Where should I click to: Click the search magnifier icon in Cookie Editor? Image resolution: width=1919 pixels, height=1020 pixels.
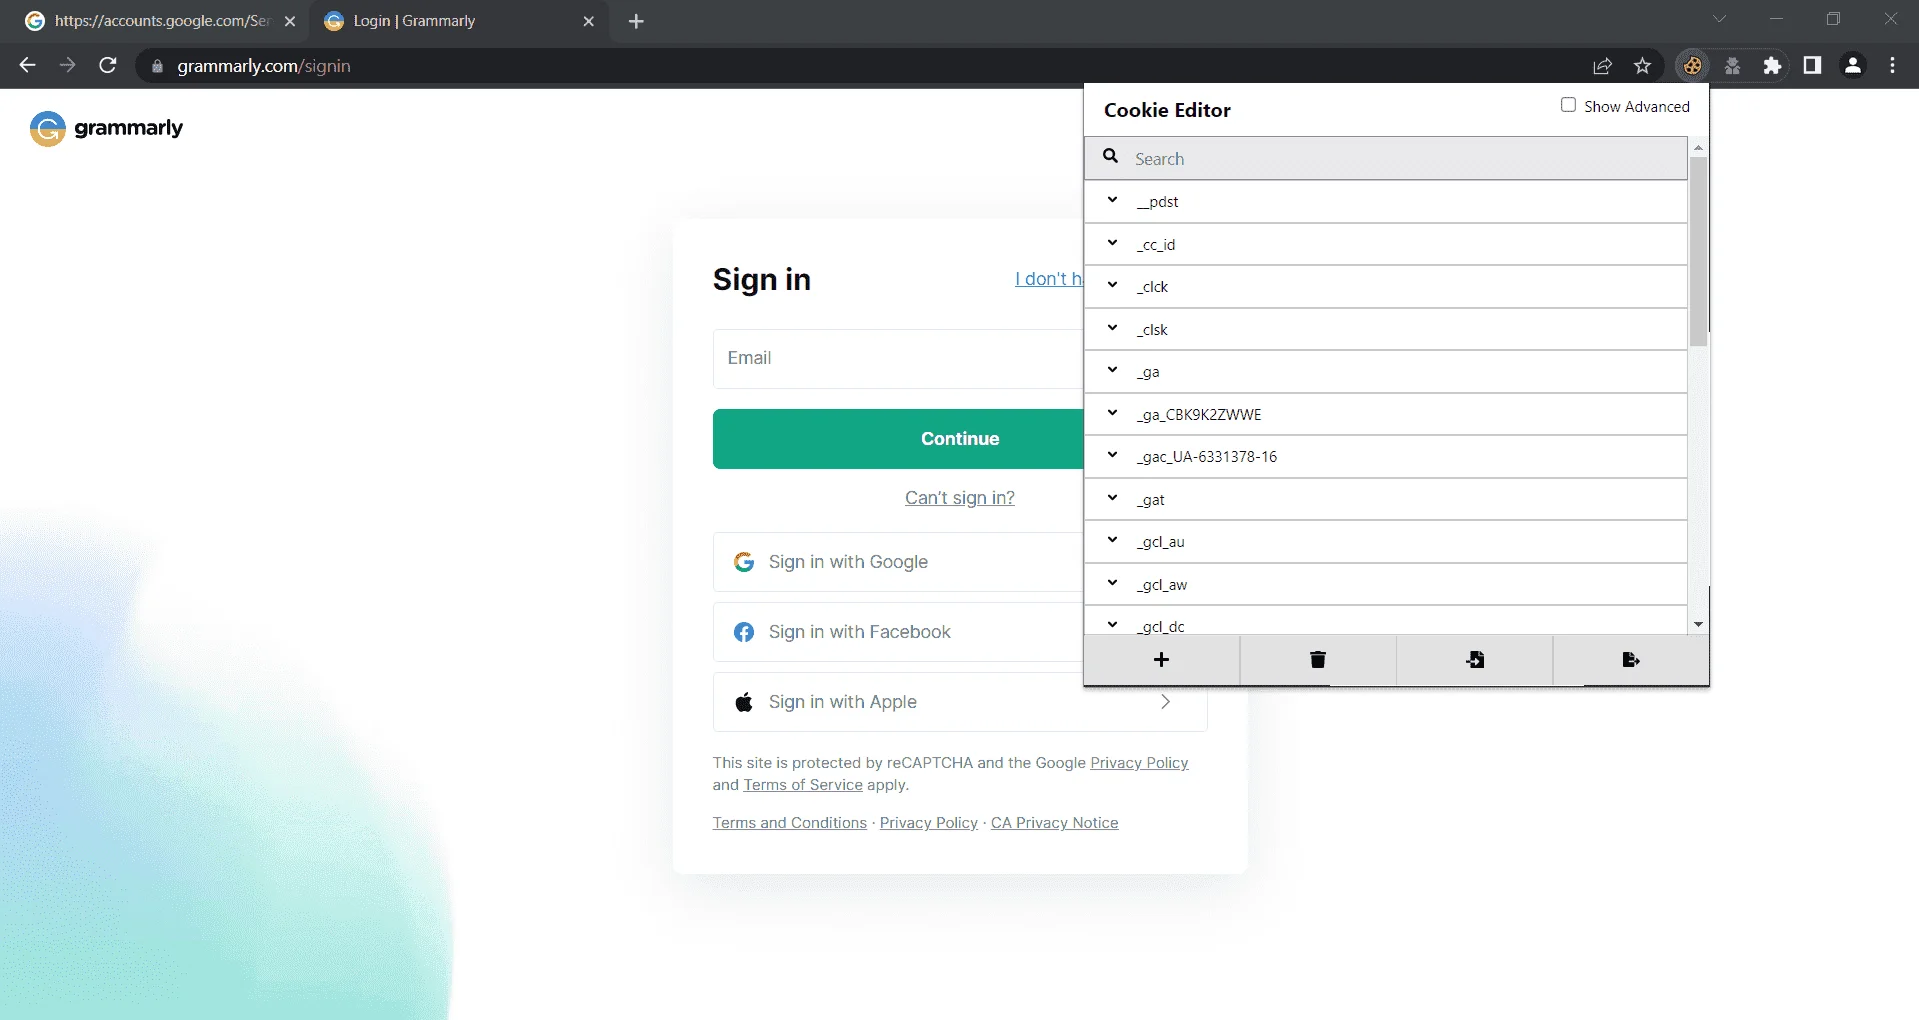(x=1110, y=157)
